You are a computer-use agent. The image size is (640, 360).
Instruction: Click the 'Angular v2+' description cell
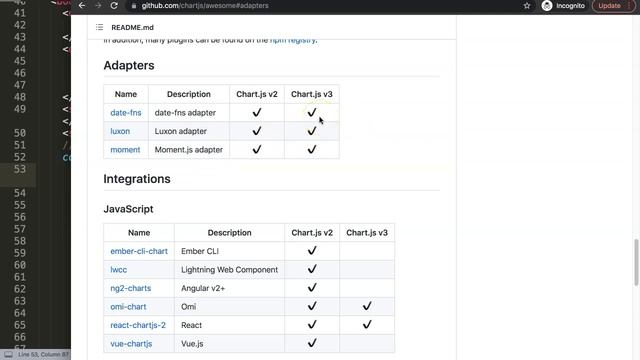(x=229, y=288)
